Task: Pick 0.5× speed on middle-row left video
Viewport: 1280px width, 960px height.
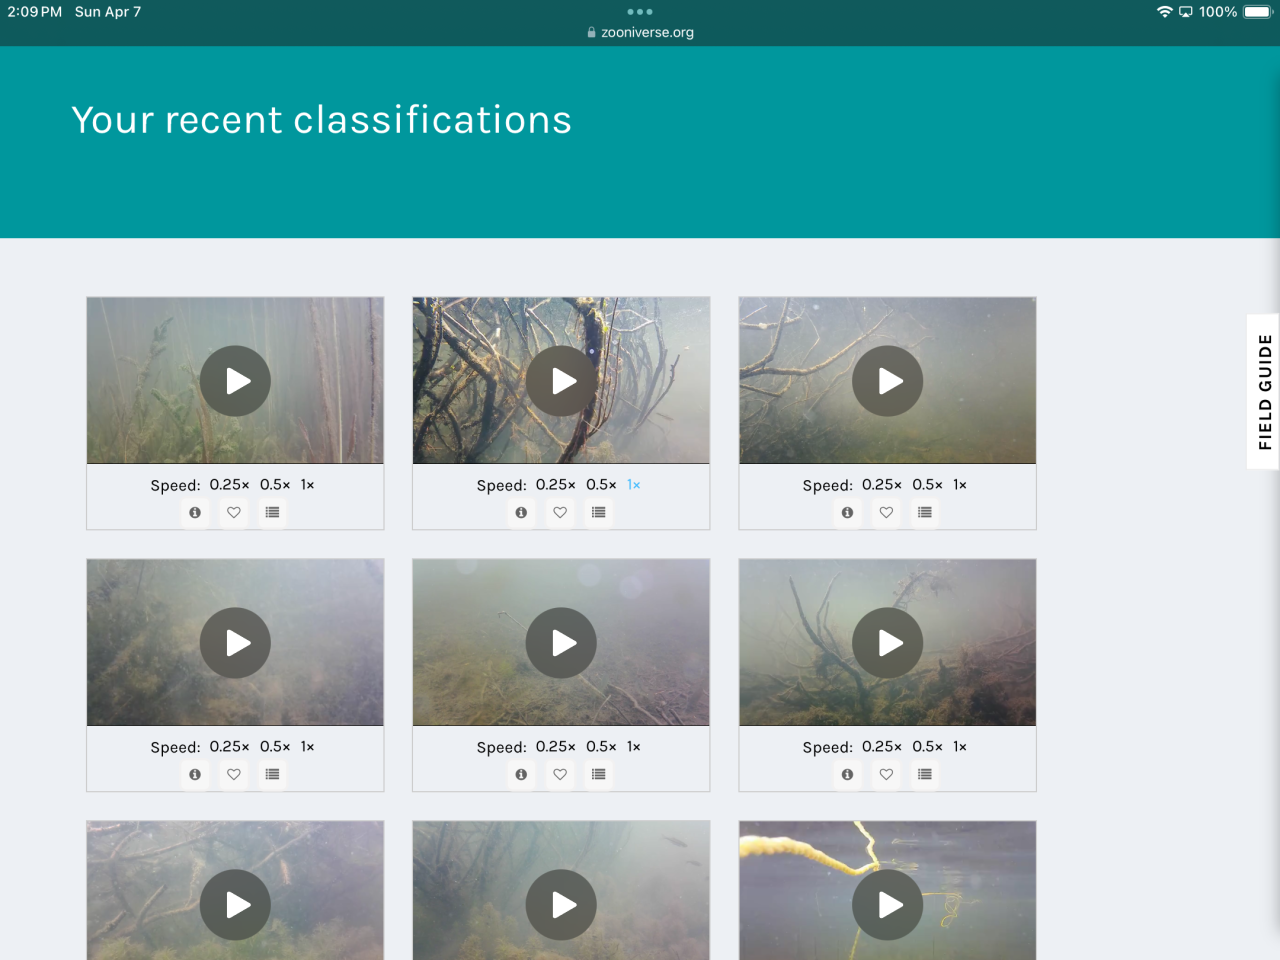Action: coord(275,747)
